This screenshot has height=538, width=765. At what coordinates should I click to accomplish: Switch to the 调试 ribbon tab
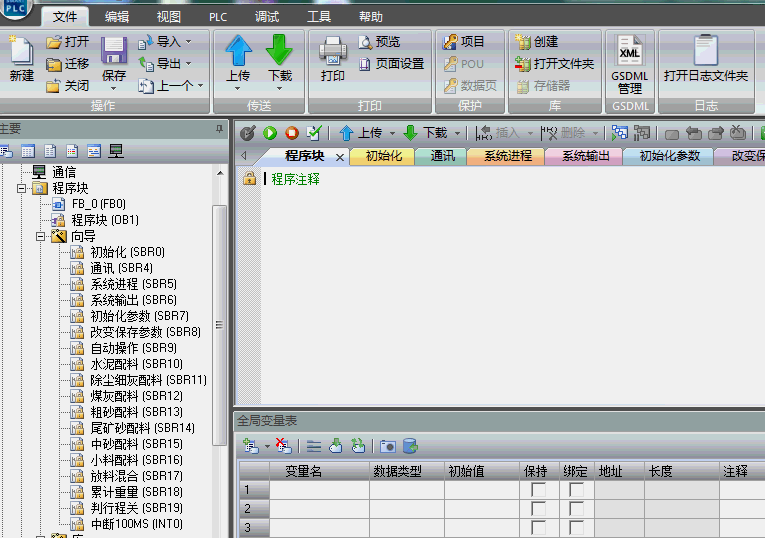[x=267, y=17]
